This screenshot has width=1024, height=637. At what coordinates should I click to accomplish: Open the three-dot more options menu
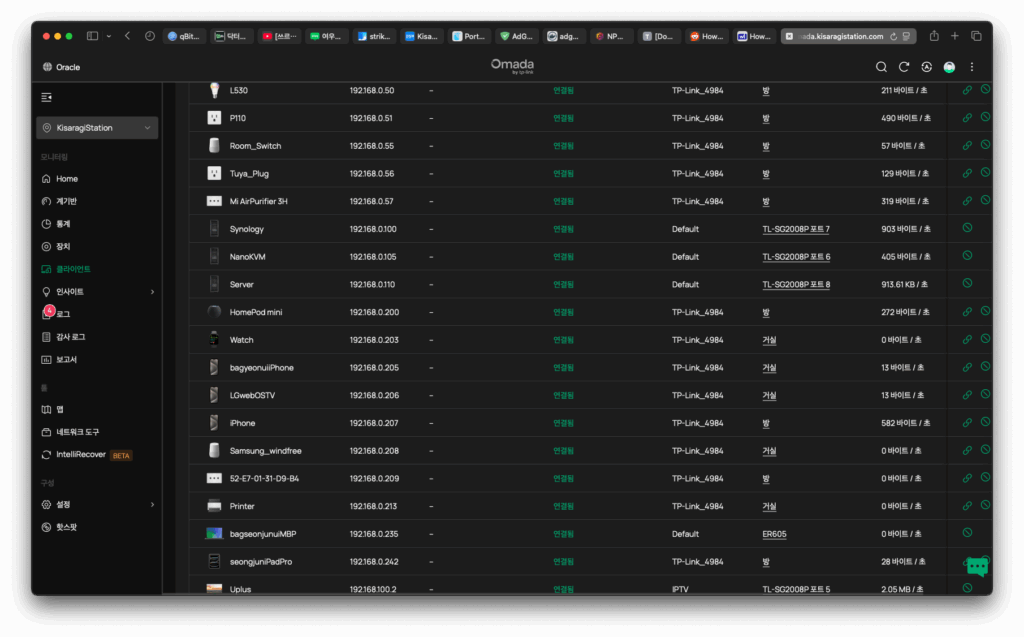tap(972, 67)
